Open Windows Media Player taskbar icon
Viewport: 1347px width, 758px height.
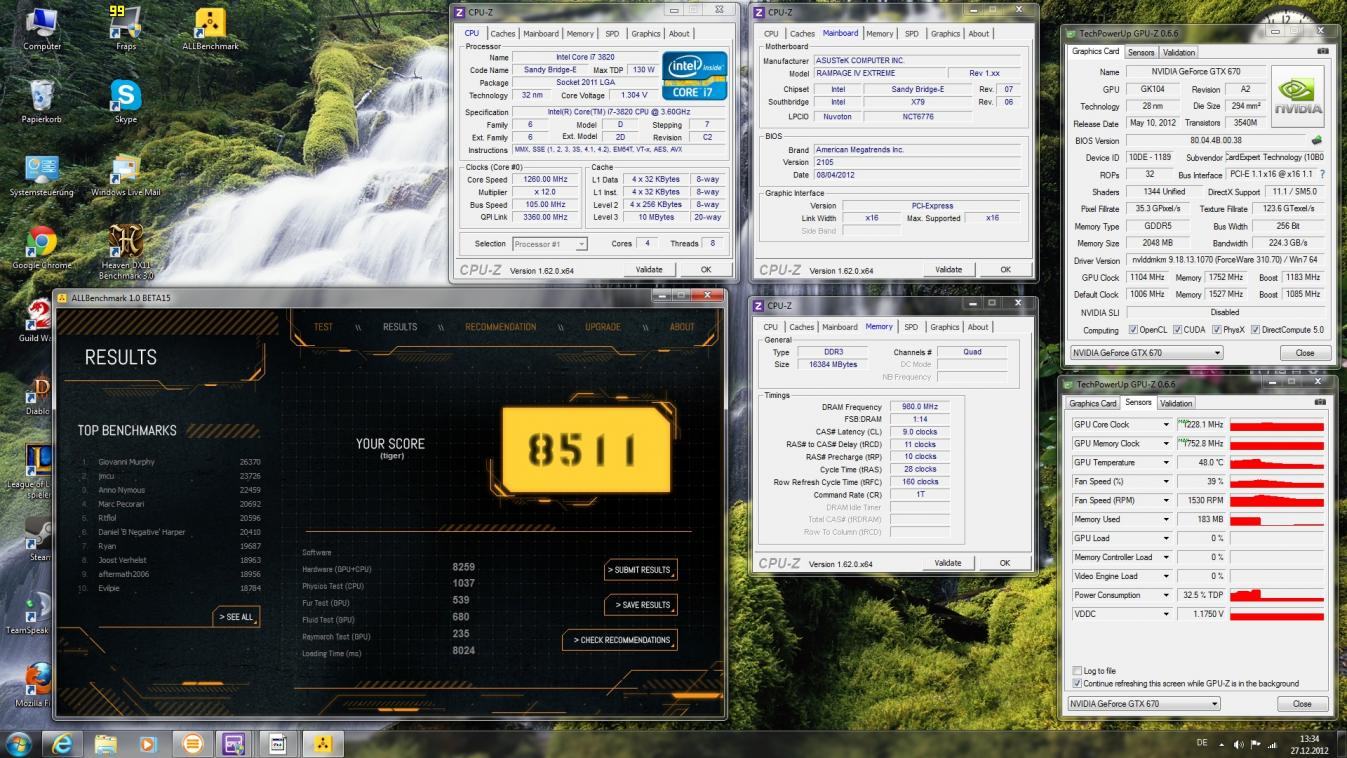149,743
